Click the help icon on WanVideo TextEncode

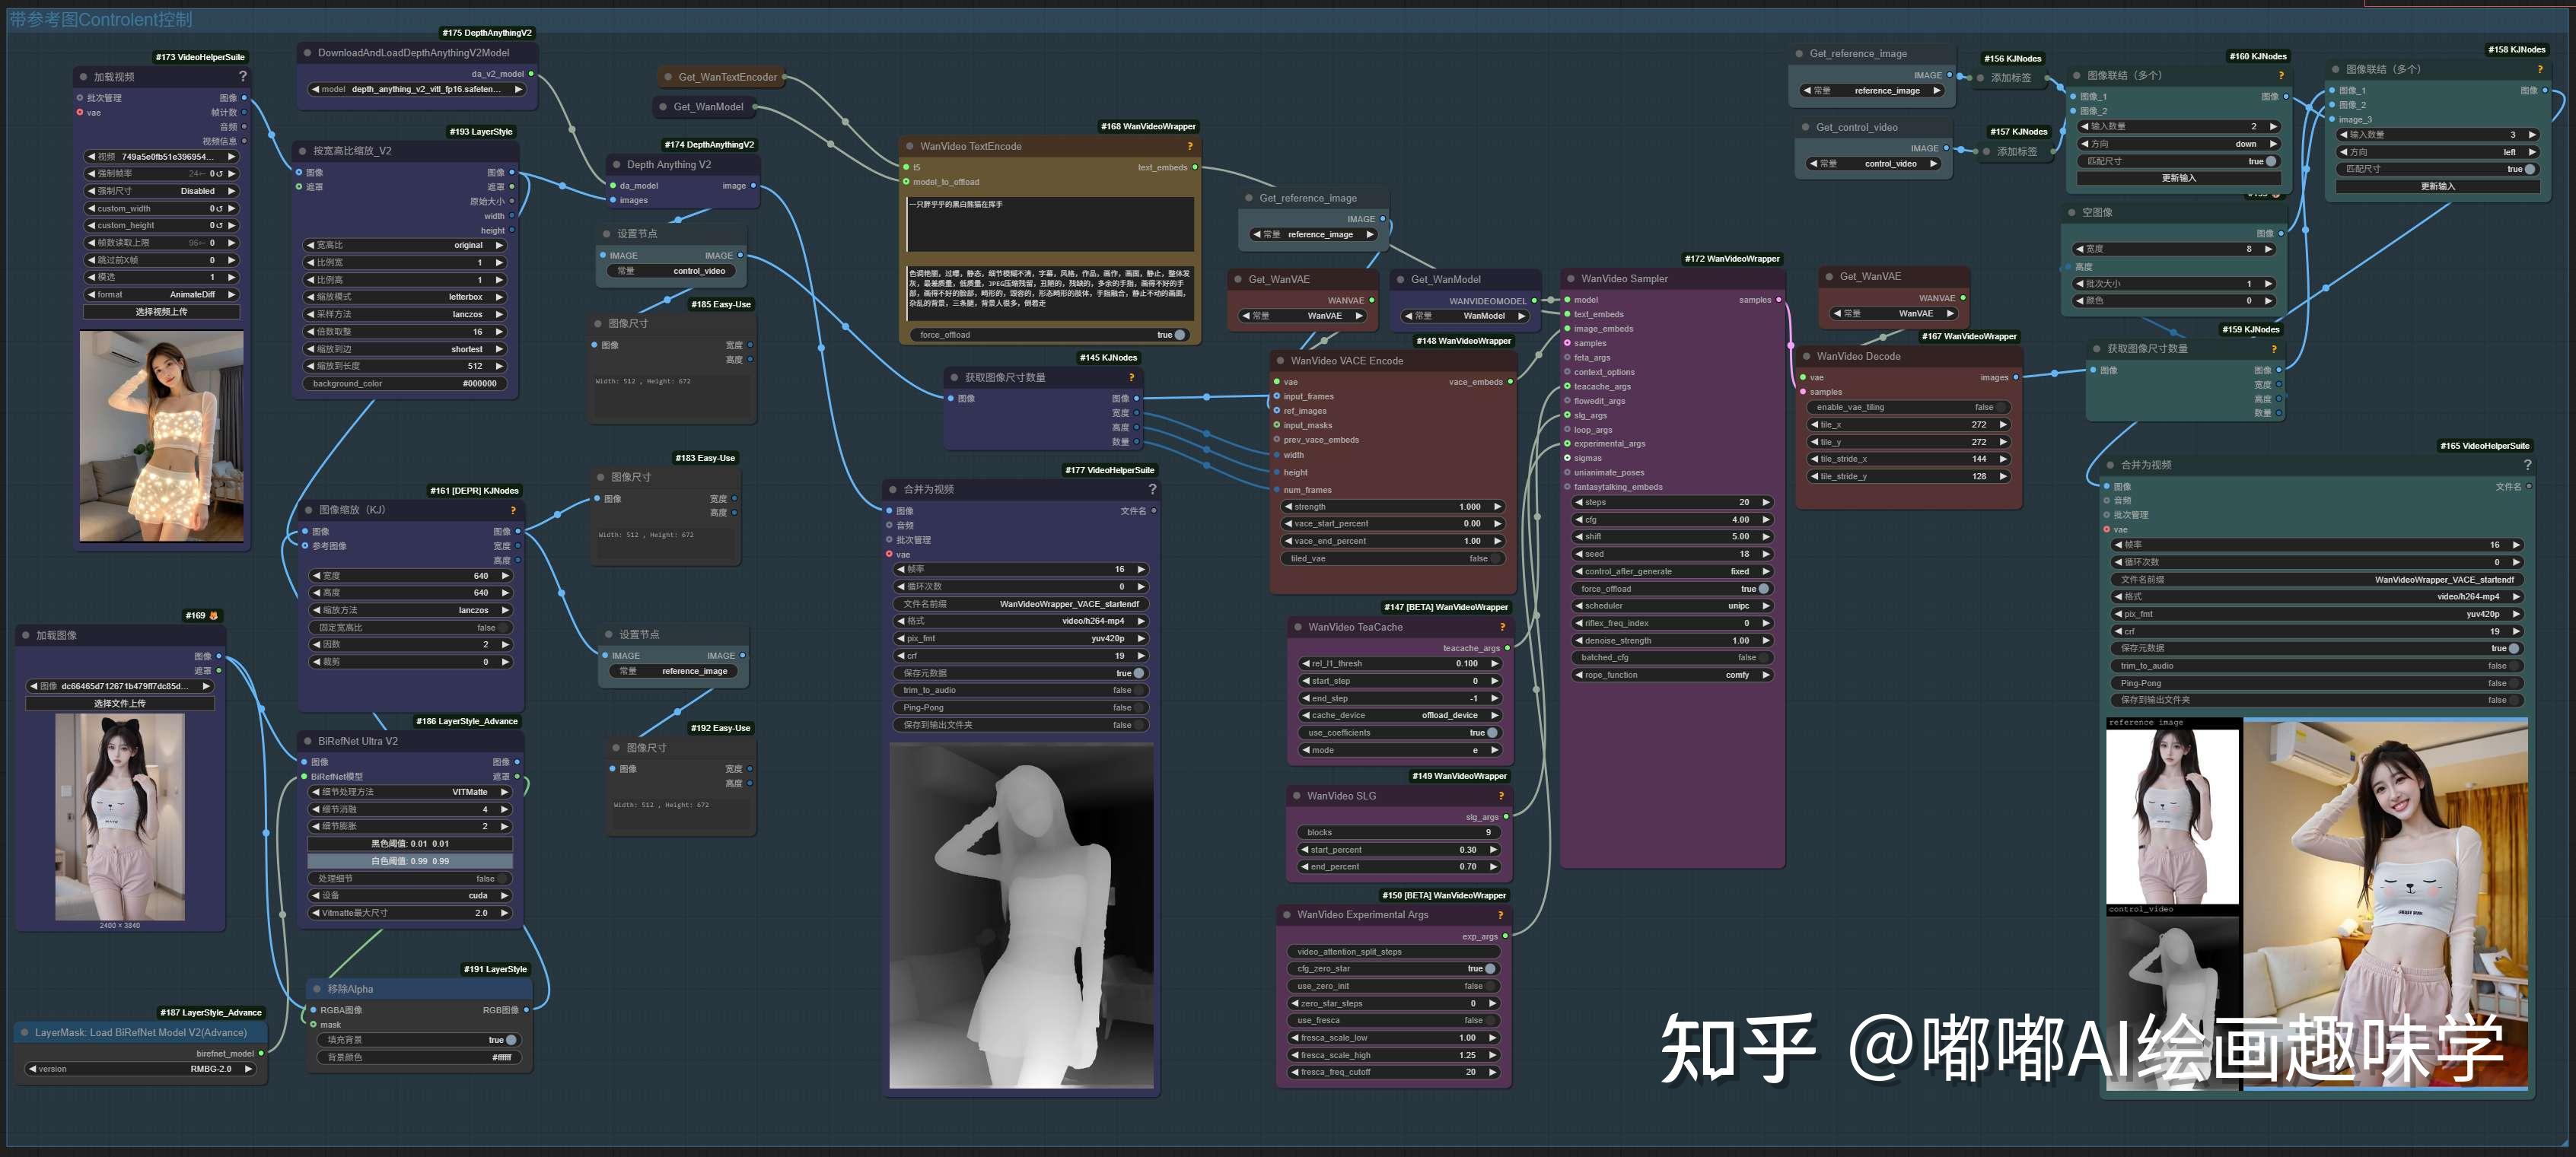(x=1189, y=146)
